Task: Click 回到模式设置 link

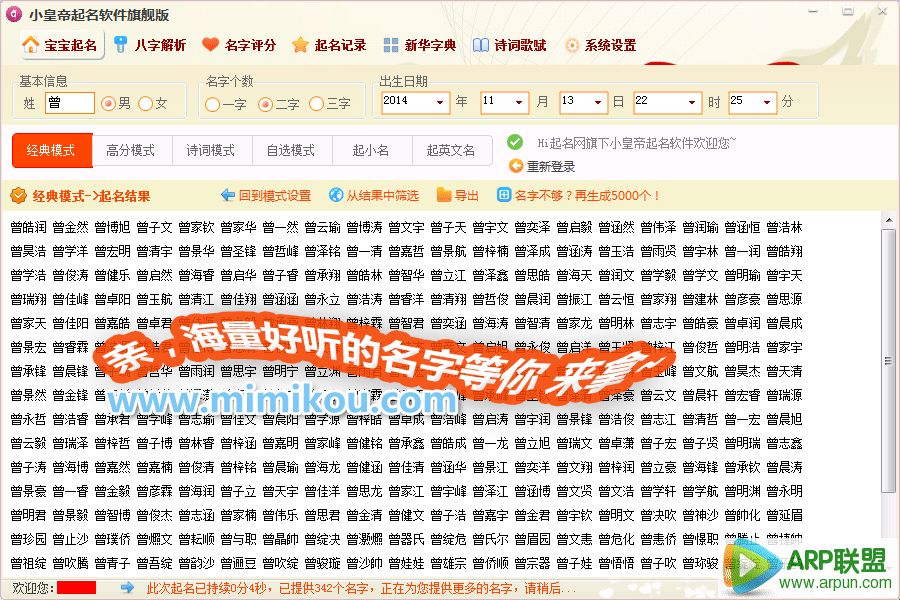Action: coord(274,196)
